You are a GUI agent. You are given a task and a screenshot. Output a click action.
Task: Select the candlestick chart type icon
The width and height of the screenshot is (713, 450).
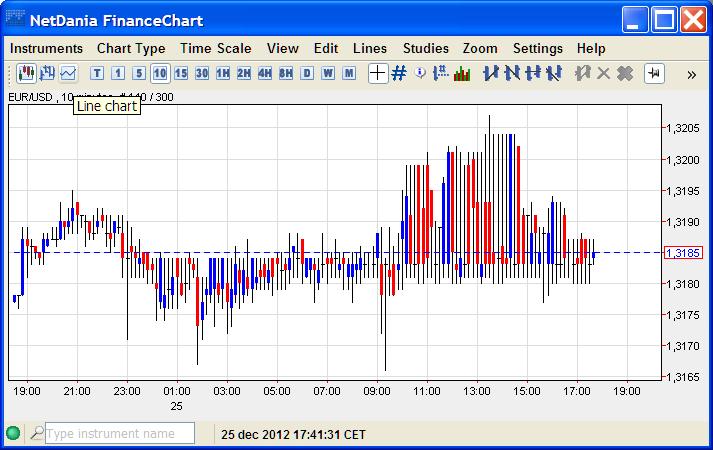point(26,73)
